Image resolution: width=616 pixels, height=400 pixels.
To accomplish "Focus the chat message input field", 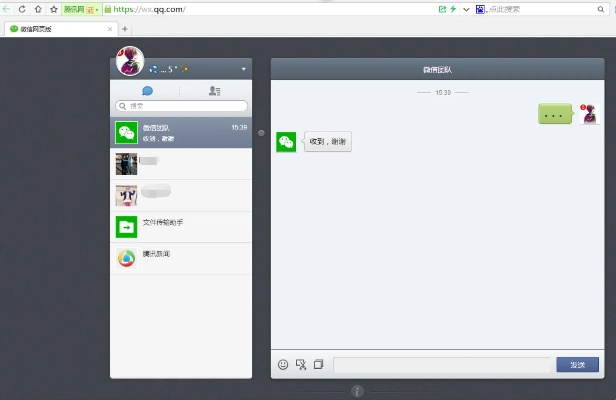I will click(x=441, y=365).
